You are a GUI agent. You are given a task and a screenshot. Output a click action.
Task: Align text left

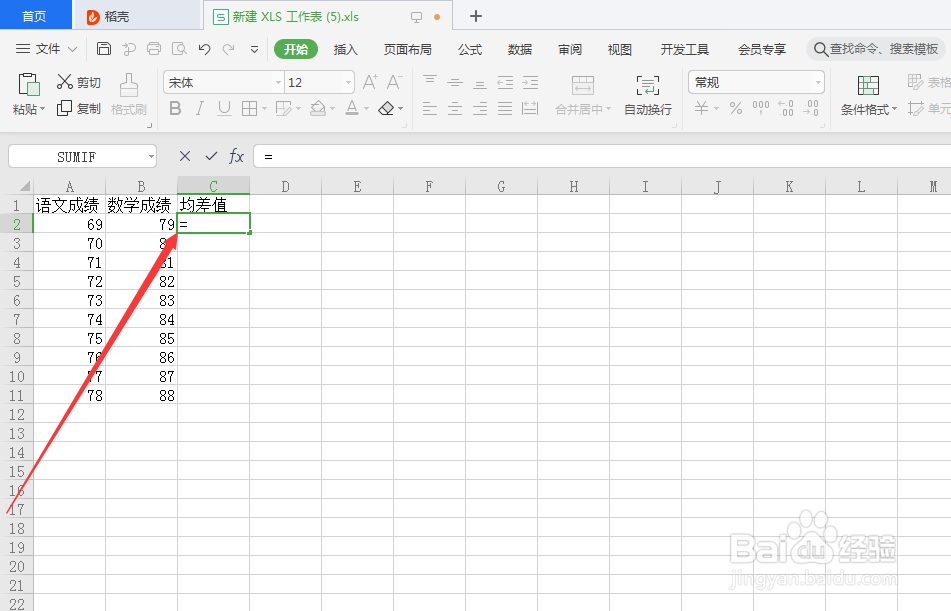pos(430,109)
